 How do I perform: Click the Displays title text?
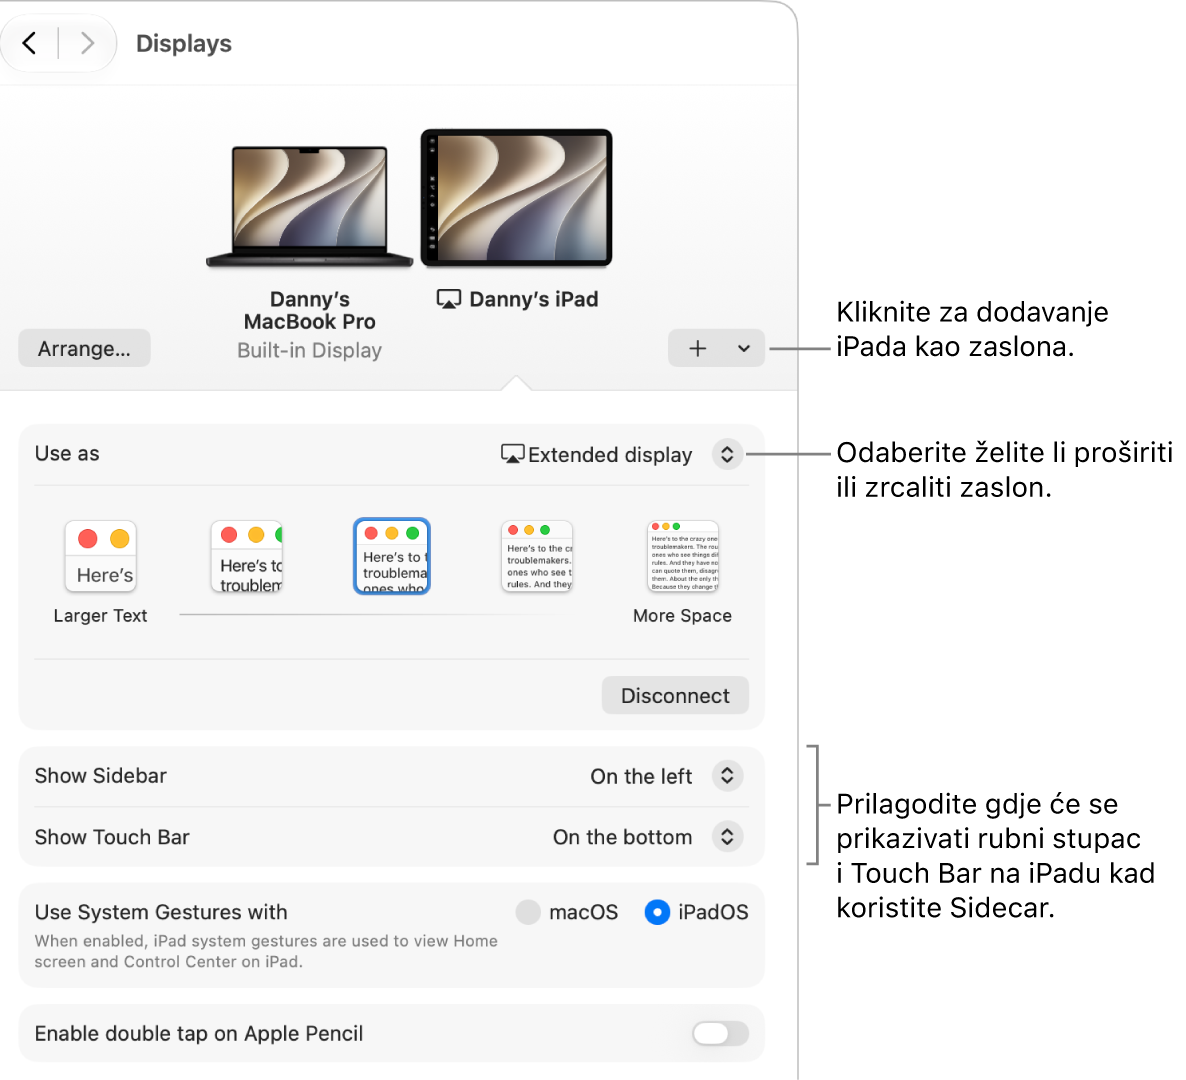[x=184, y=44]
